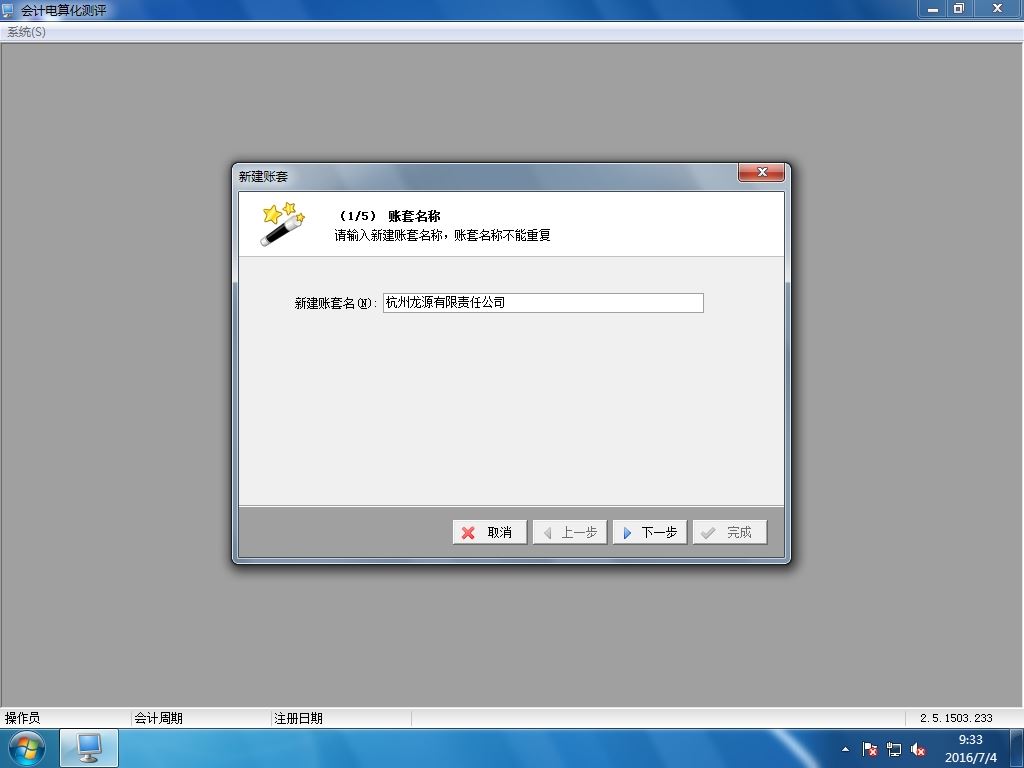The image size is (1024, 768).
Task: Click the 会计电算化测评 title bar app icon
Action: coord(8,10)
